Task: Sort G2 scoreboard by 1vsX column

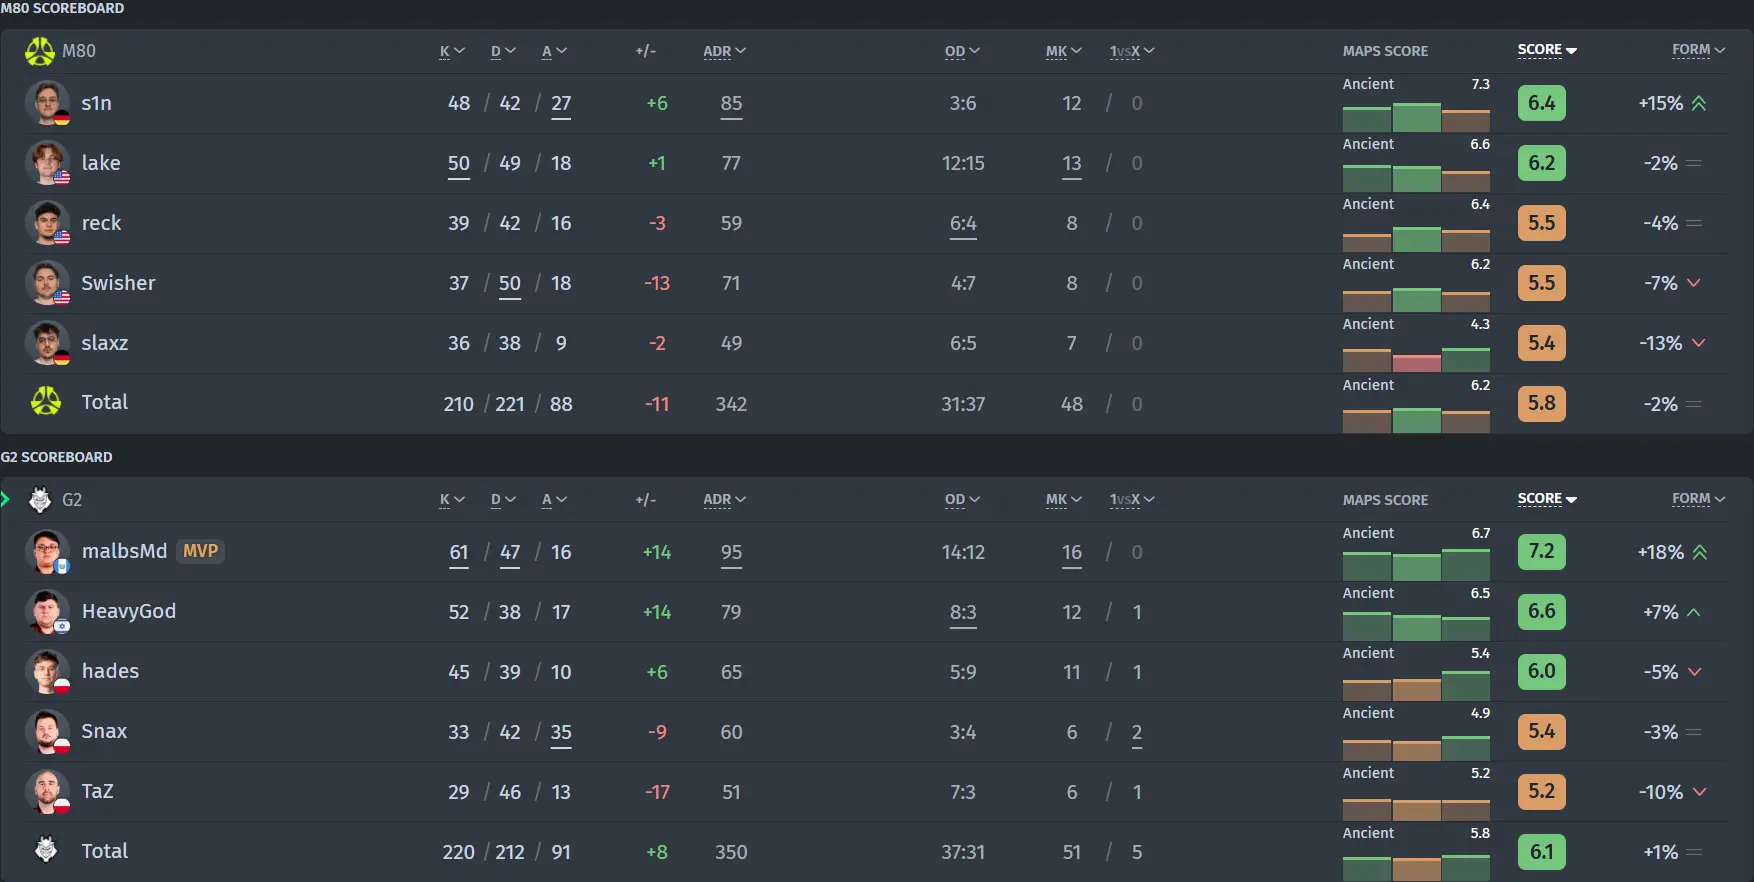Action: [1132, 500]
